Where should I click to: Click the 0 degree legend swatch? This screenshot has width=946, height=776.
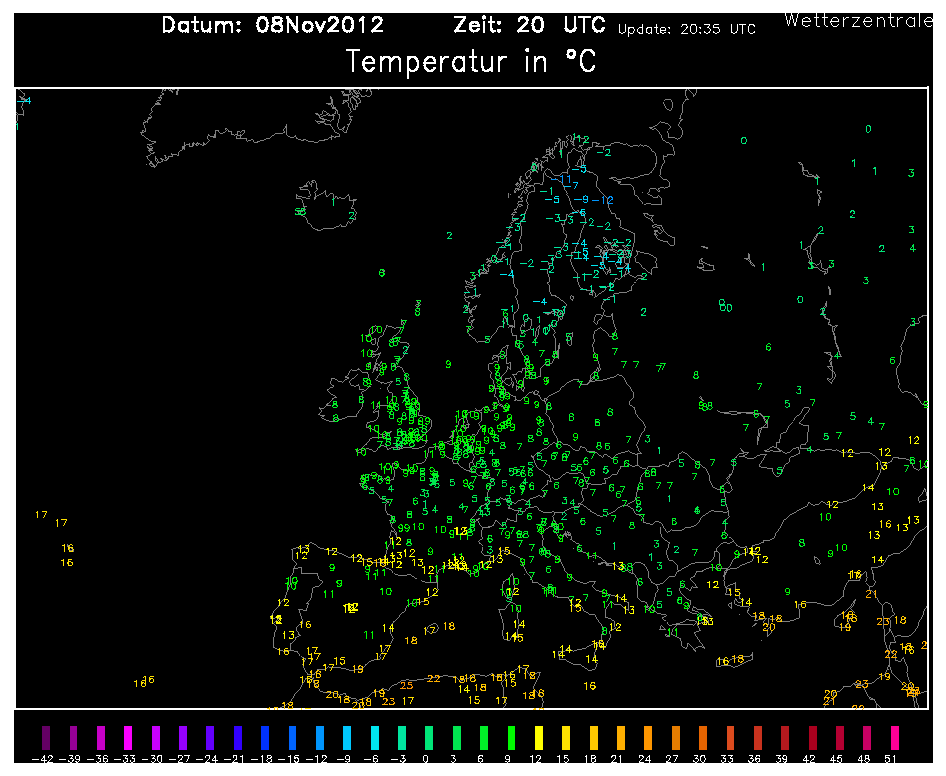point(429,738)
